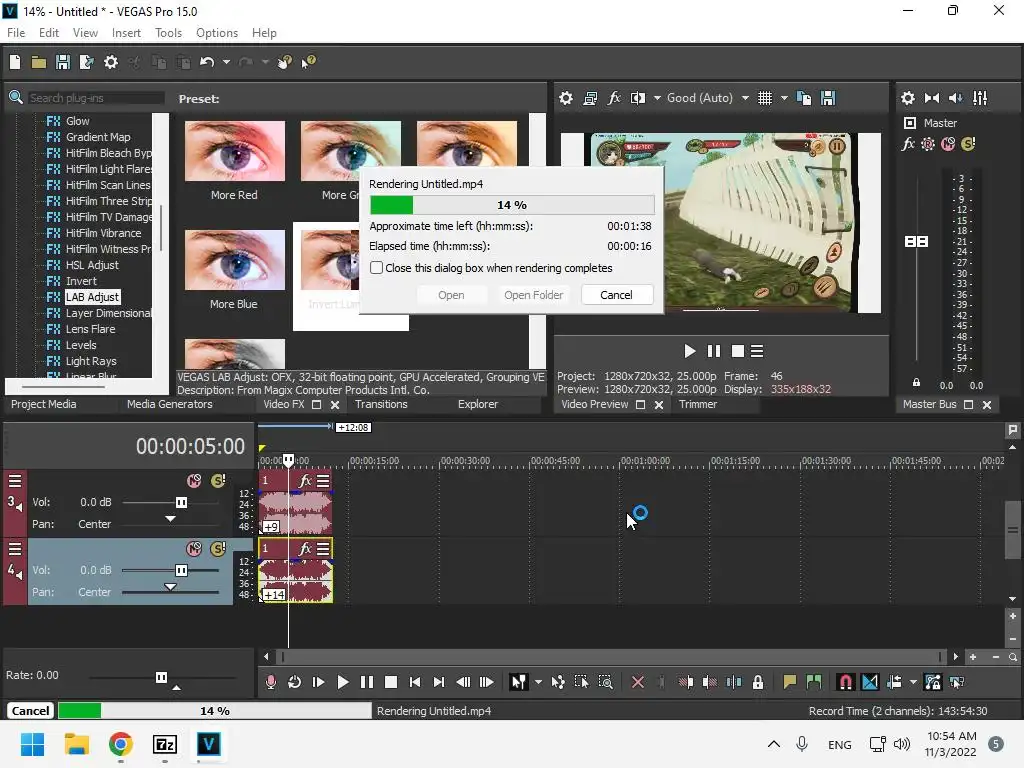Viewport: 1024px width, 768px height.
Task: Toggle solo on track 4
Action: pos(218,549)
